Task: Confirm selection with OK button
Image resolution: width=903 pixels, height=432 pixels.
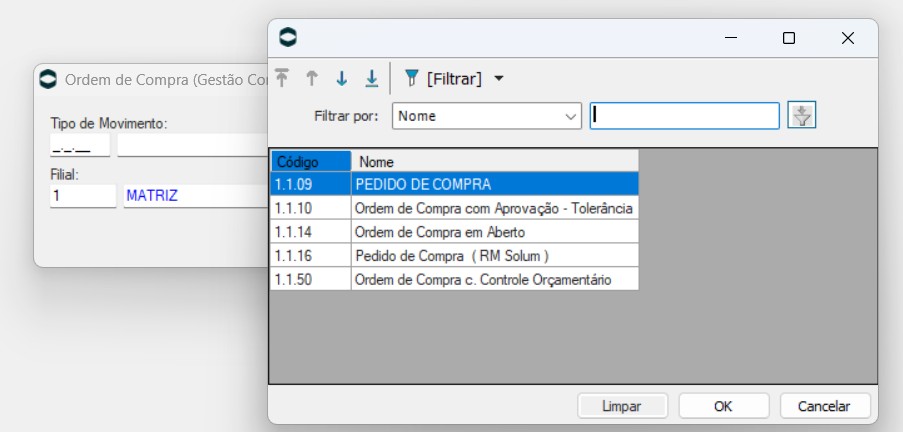Action: coord(723,406)
